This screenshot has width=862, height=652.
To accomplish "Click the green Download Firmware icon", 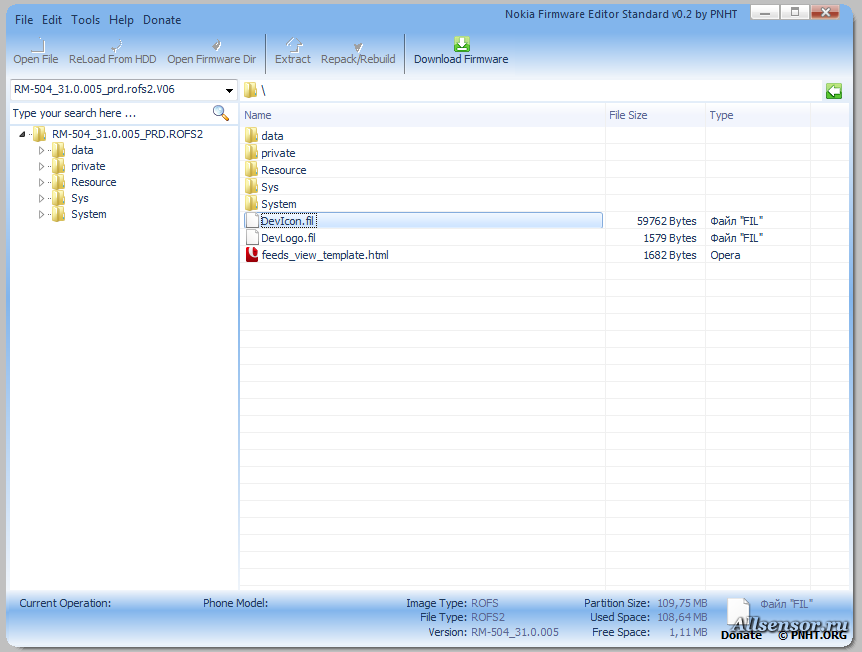I will [461, 44].
